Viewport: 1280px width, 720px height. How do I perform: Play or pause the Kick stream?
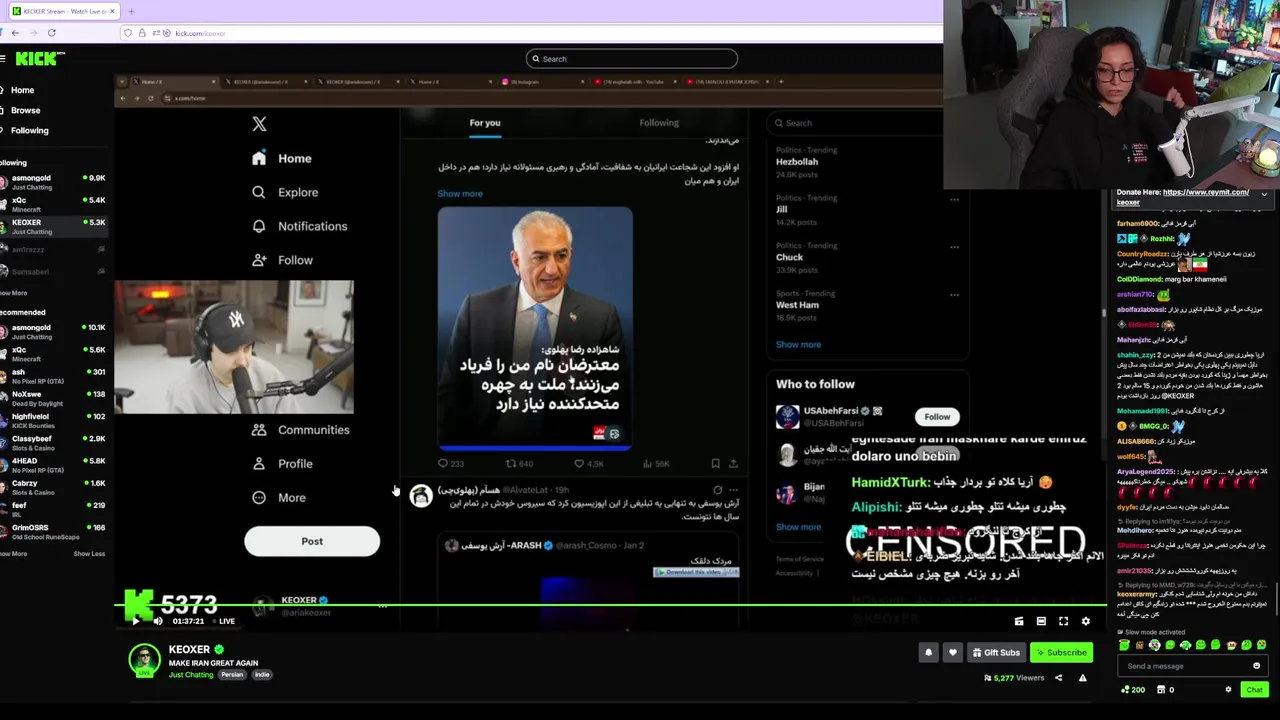(x=136, y=621)
